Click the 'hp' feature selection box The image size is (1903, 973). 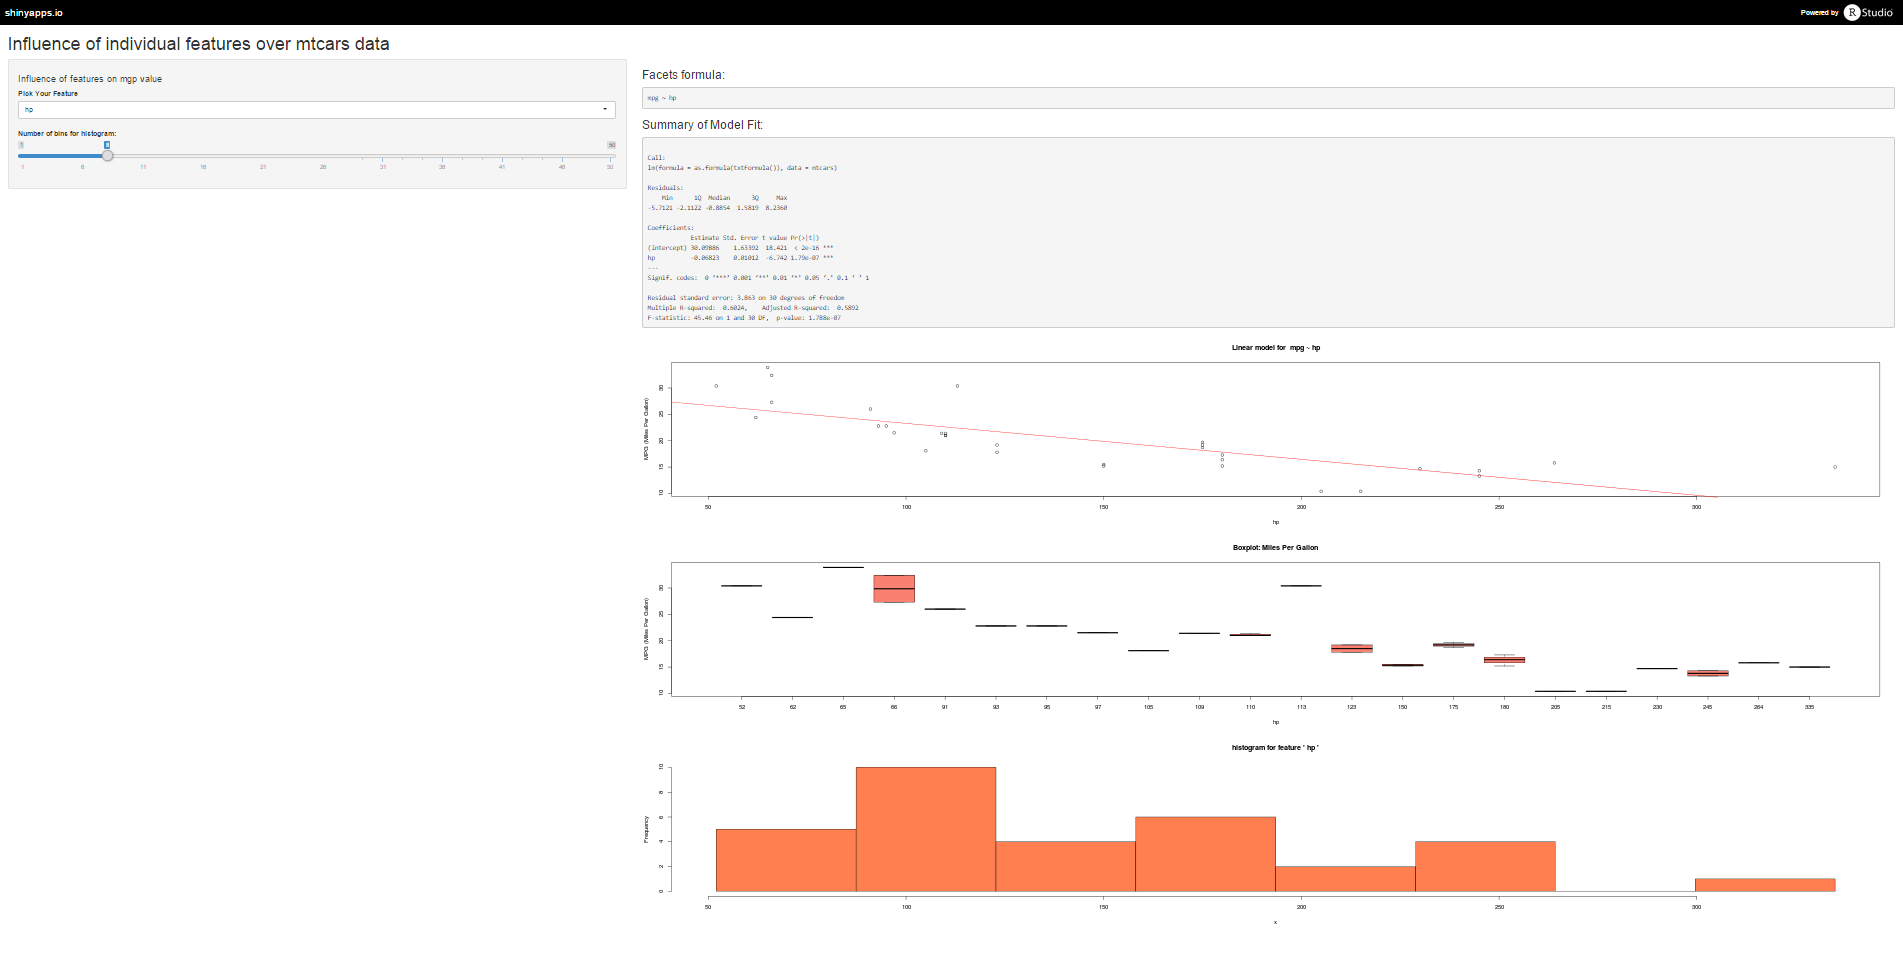tap(300, 110)
